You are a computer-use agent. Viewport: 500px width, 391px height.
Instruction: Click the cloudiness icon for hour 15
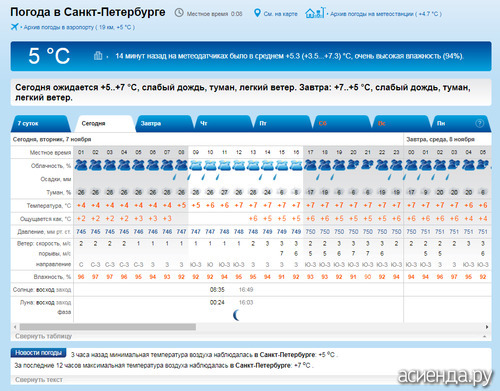coord(282,165)
